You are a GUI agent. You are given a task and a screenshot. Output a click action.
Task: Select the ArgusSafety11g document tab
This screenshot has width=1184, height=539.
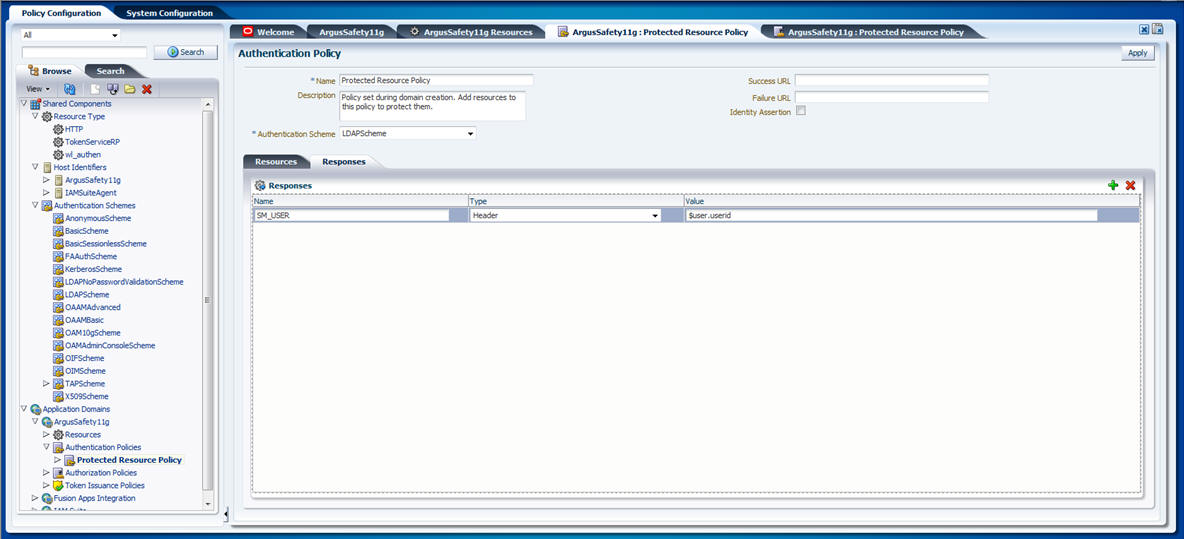[352, 32]
